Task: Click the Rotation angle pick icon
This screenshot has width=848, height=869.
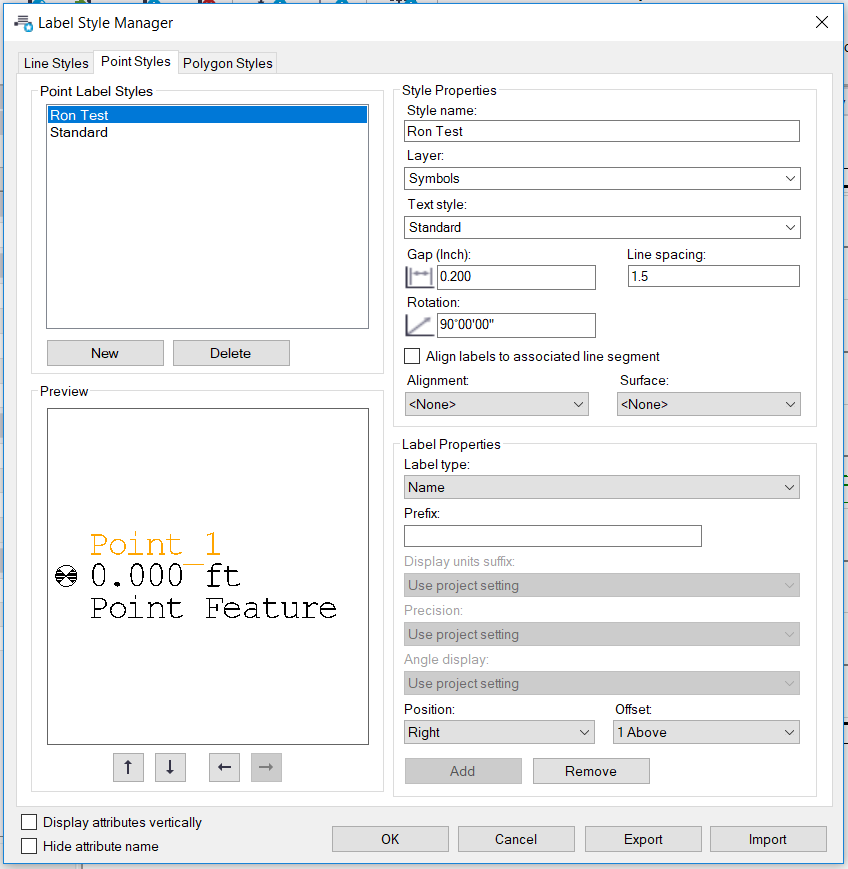Action: 419,325
